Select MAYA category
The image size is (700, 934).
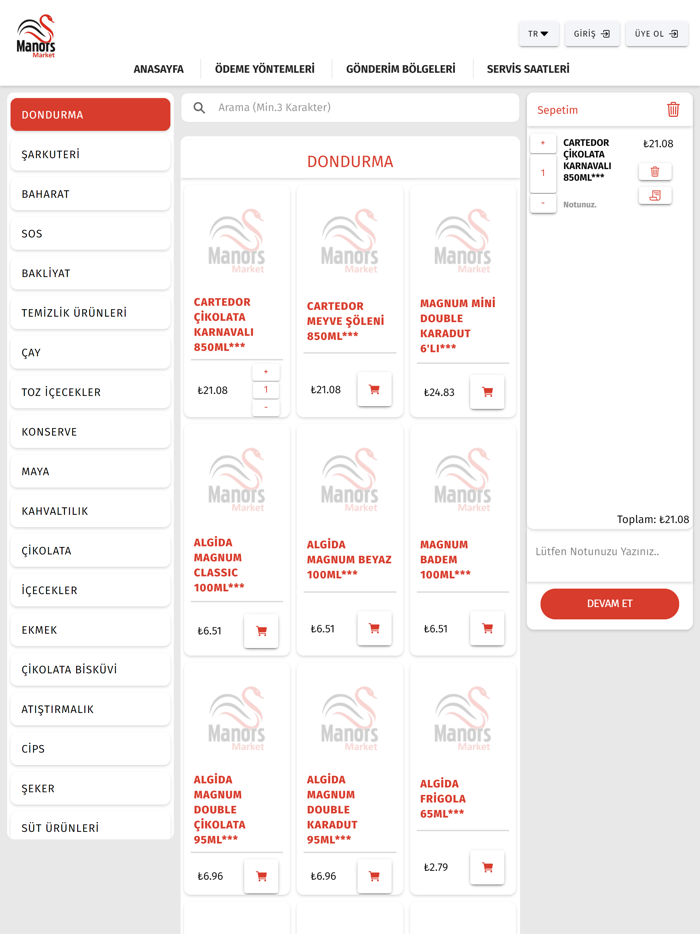tap(91, 471)
